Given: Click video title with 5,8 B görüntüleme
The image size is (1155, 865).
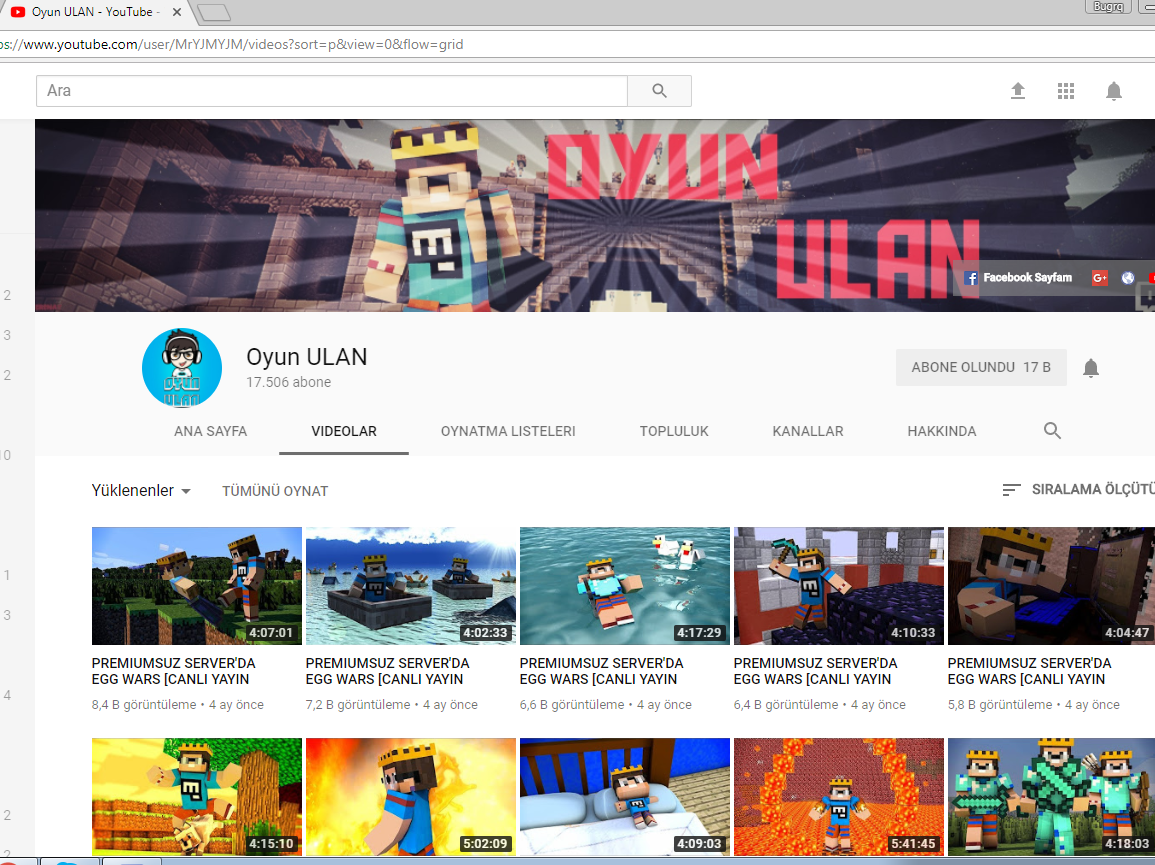Looking at the screenshot, I should click(1030, 671).
